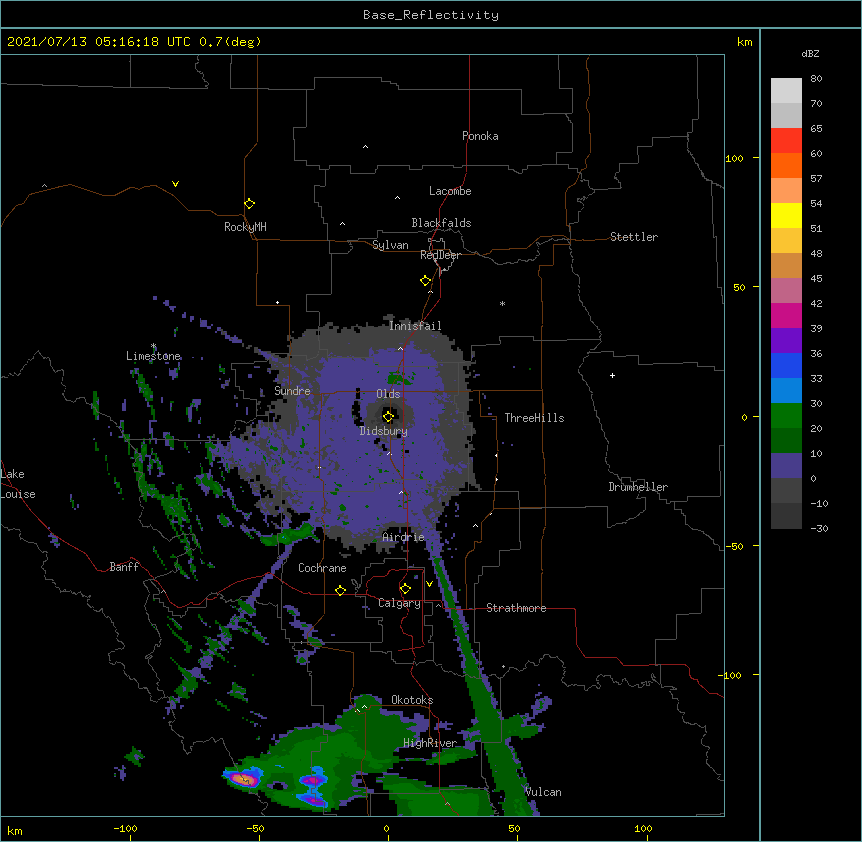
Task: Click the Okotoks city label
Action: click(412, 700)
